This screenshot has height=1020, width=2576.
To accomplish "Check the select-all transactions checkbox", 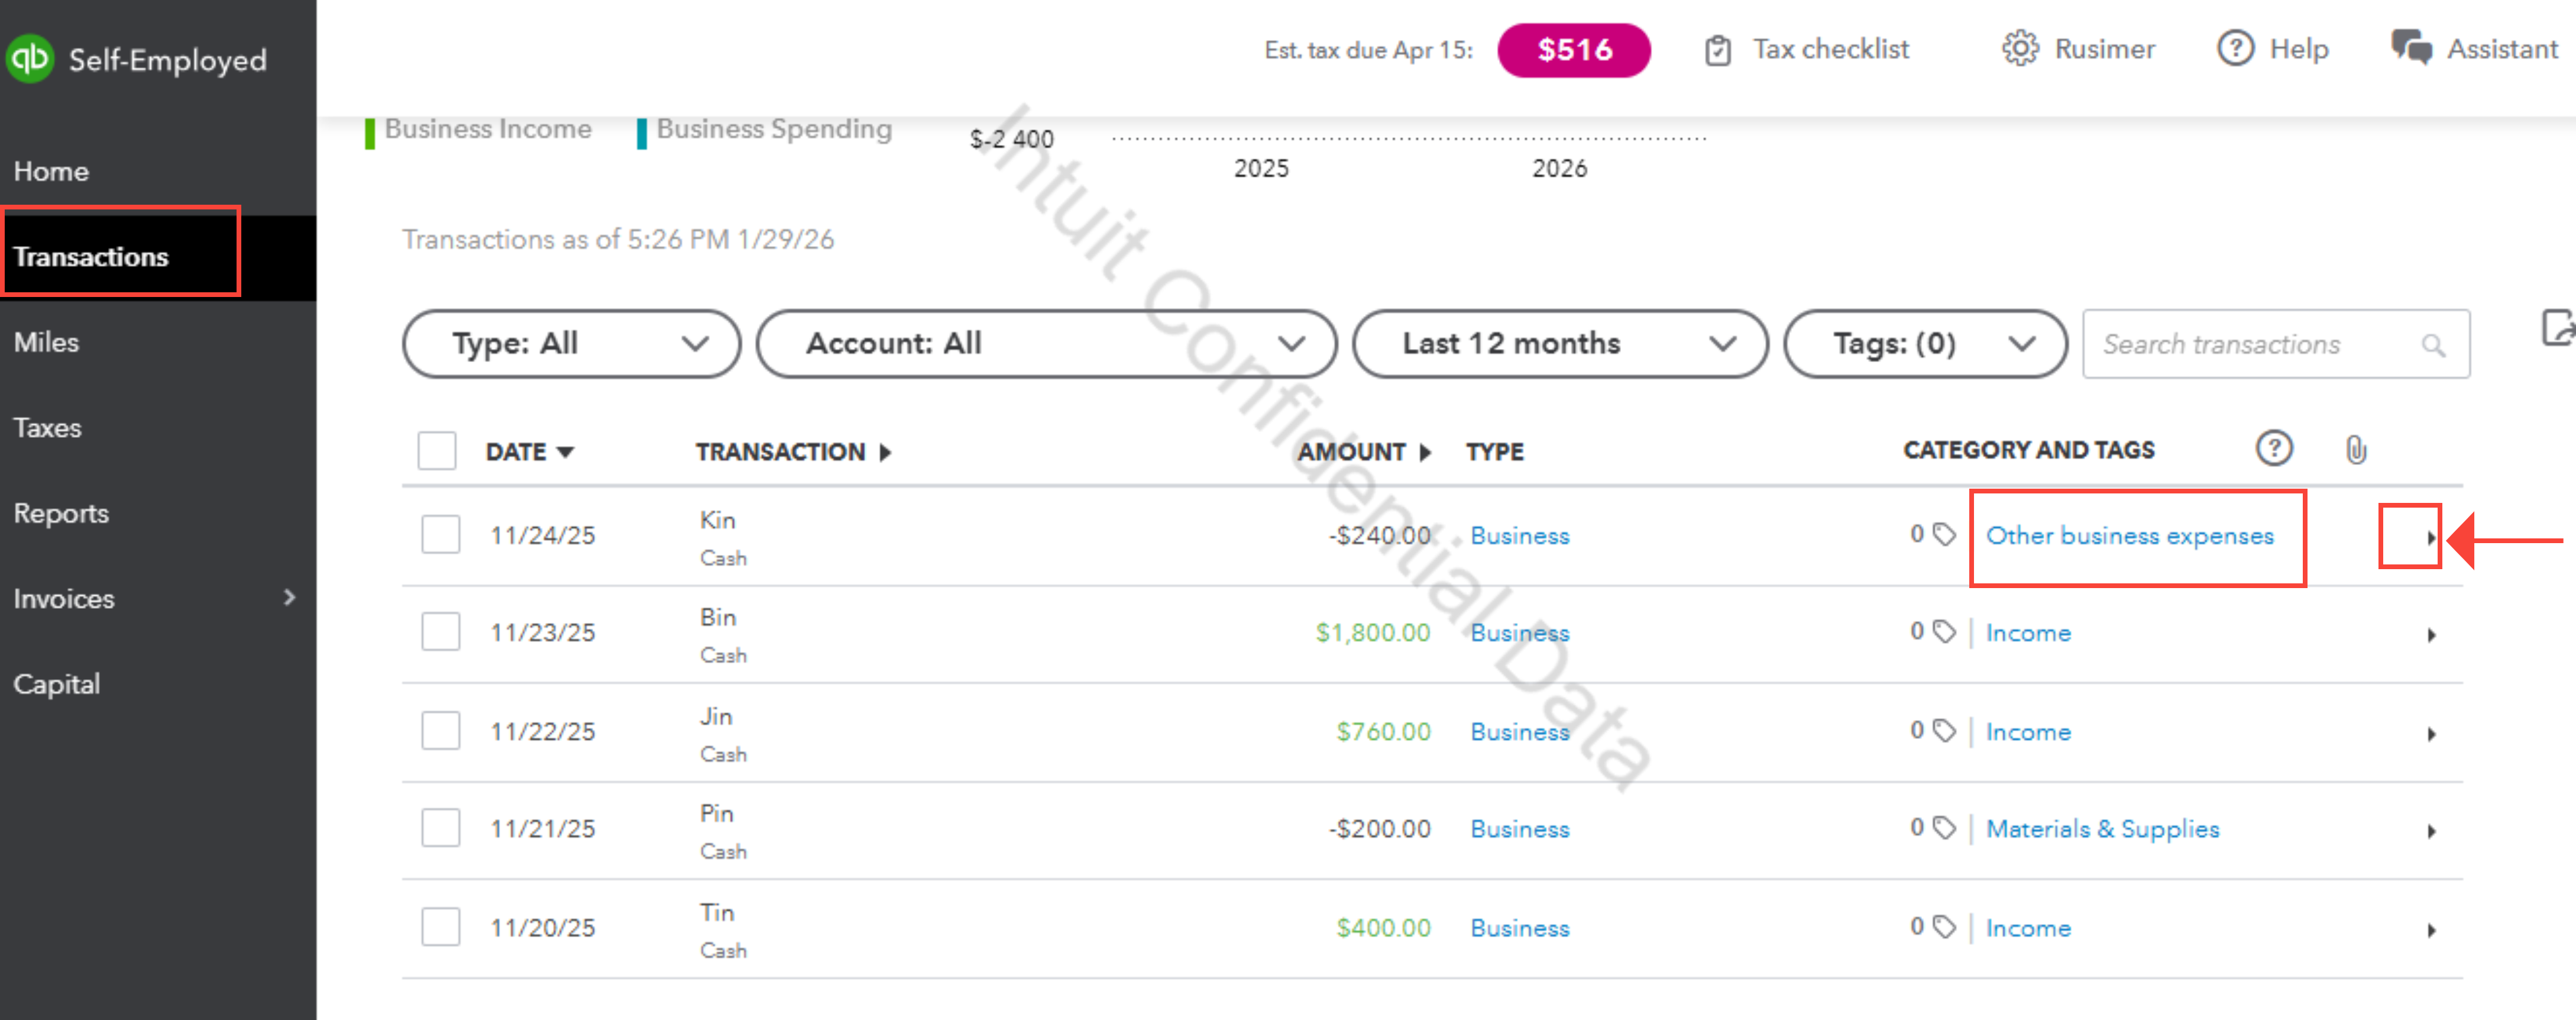I will (437, 451).
